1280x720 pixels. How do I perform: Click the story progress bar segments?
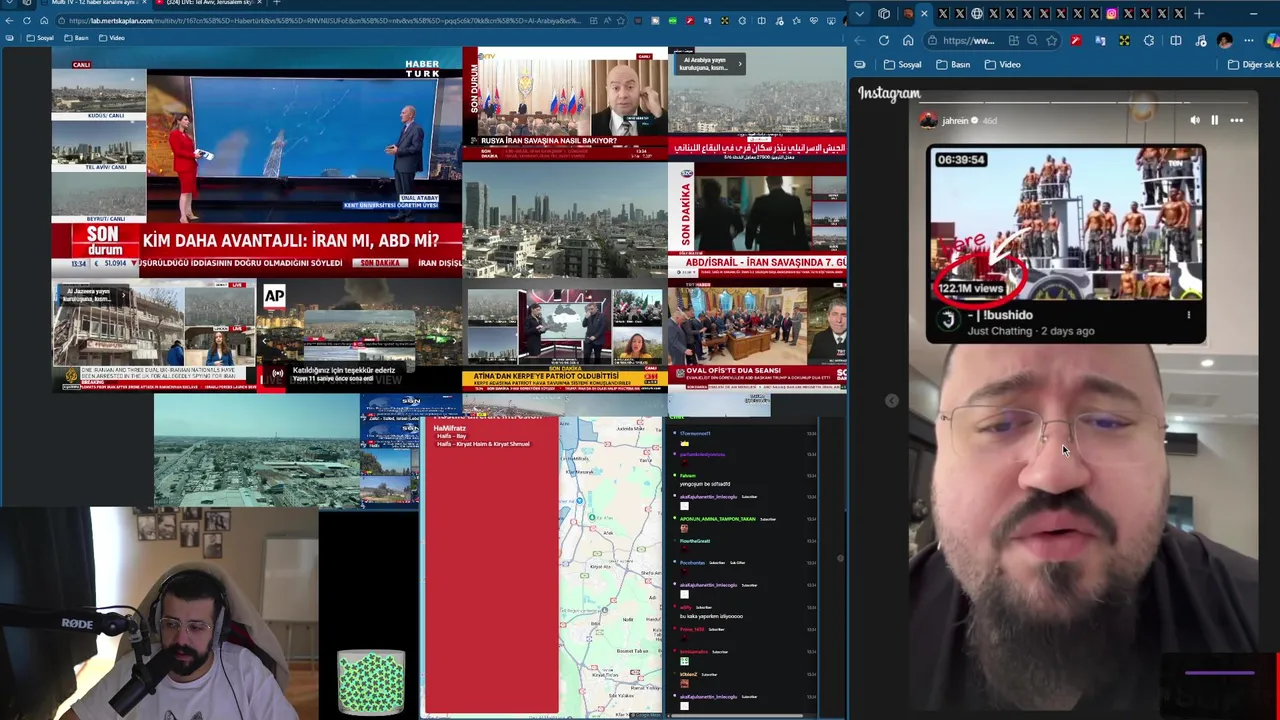point(1085,102)
